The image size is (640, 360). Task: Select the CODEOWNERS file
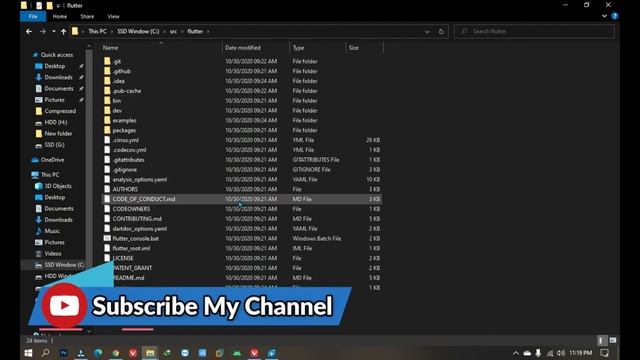point(131,209)
